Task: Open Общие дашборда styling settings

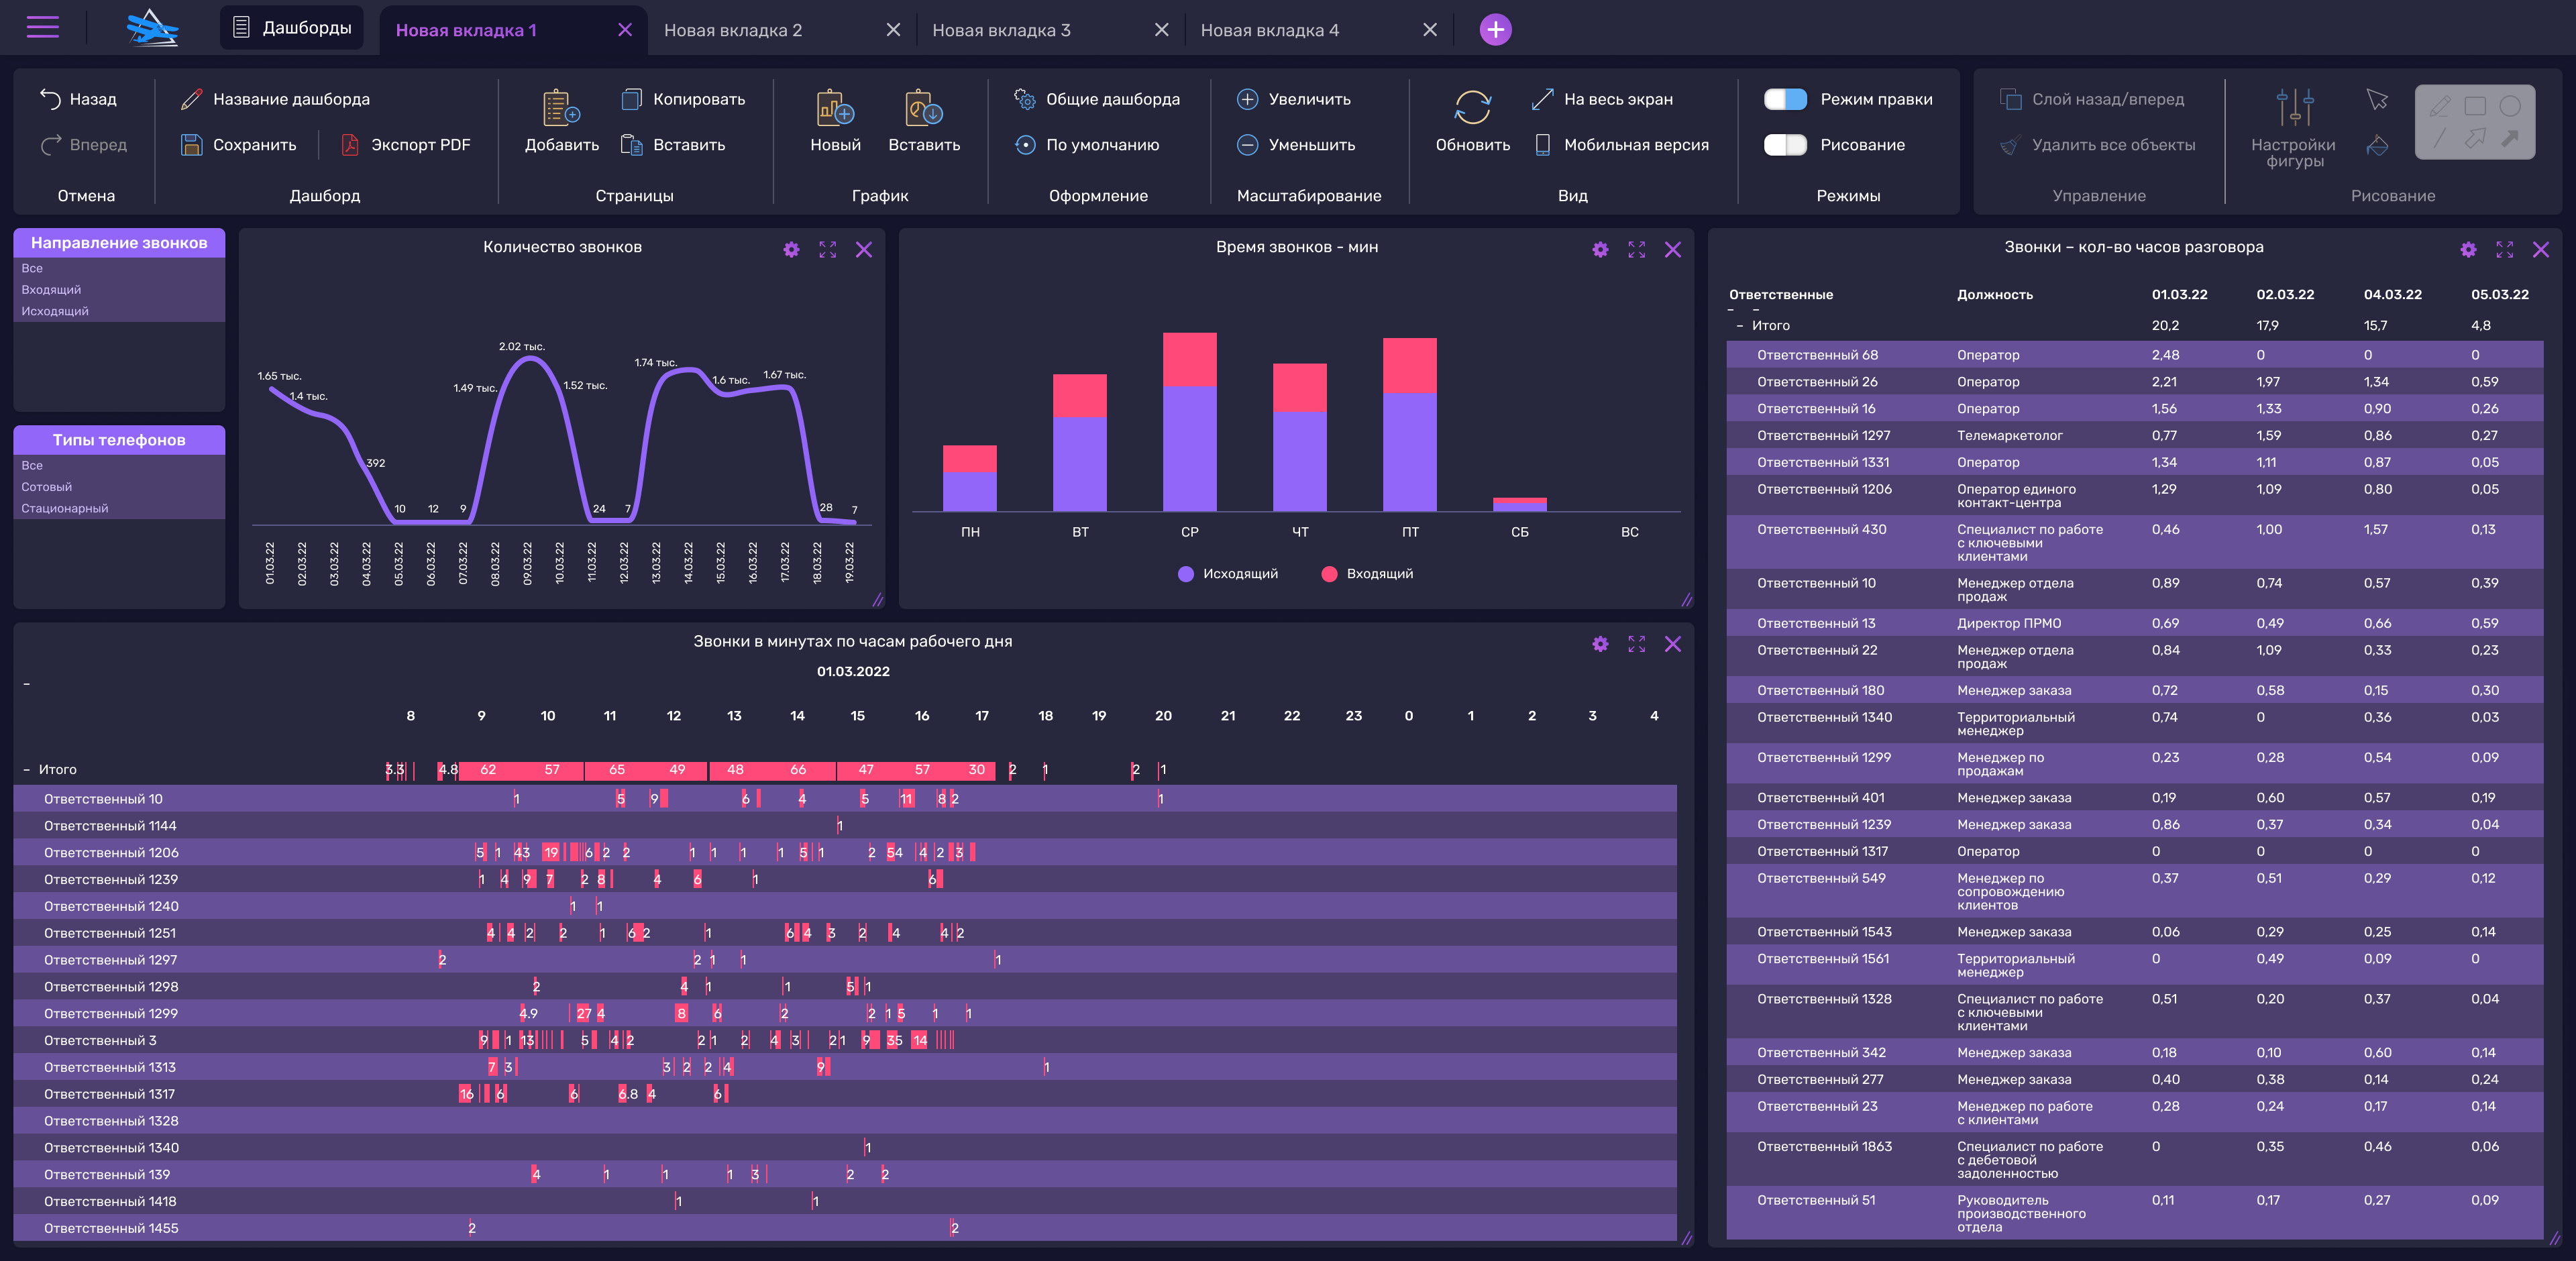Action: click(1111, 99)
